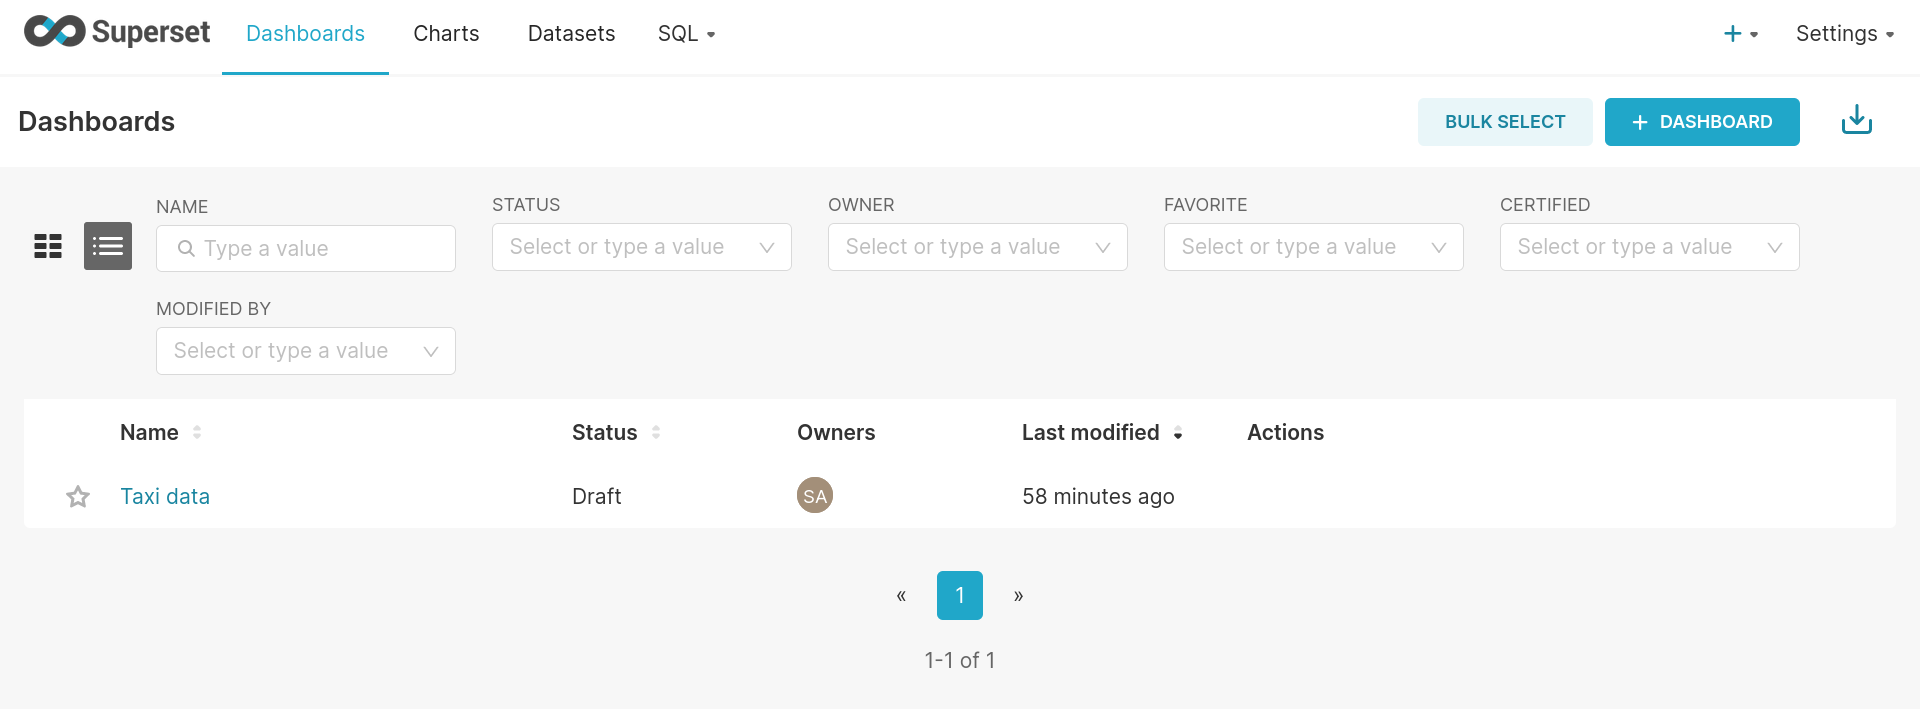Expand the Modified By filter dropdown
1920x709 pixels.
pyautogui.click(x=305, y=351)
